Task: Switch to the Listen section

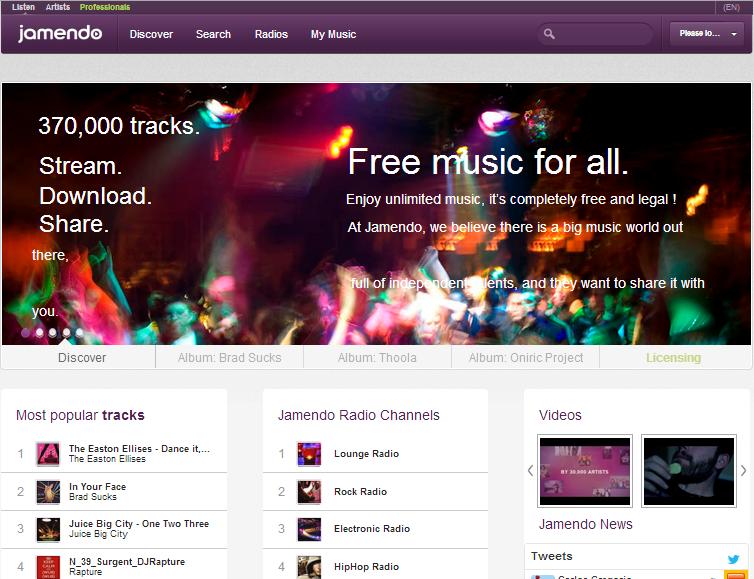Action: (x=23, y=7)
